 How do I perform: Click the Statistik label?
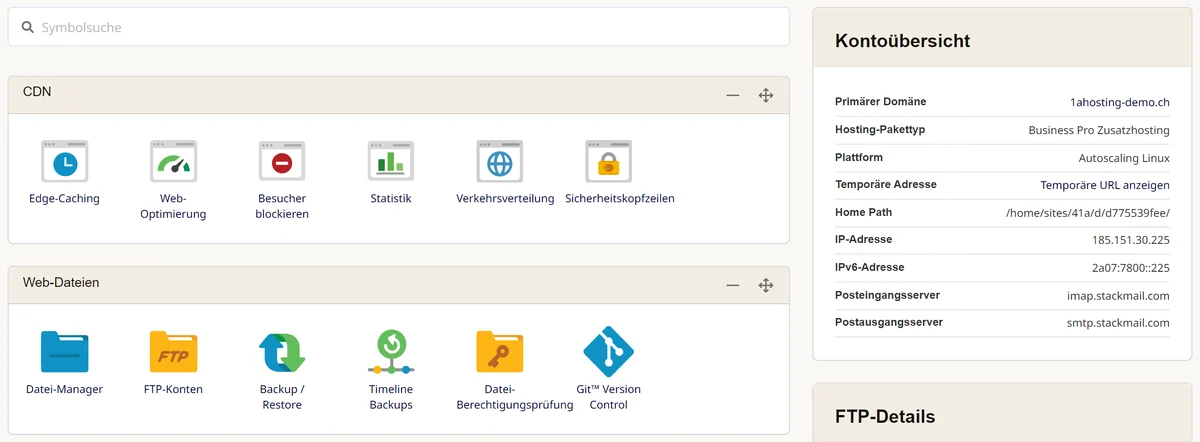coord(391,198)
